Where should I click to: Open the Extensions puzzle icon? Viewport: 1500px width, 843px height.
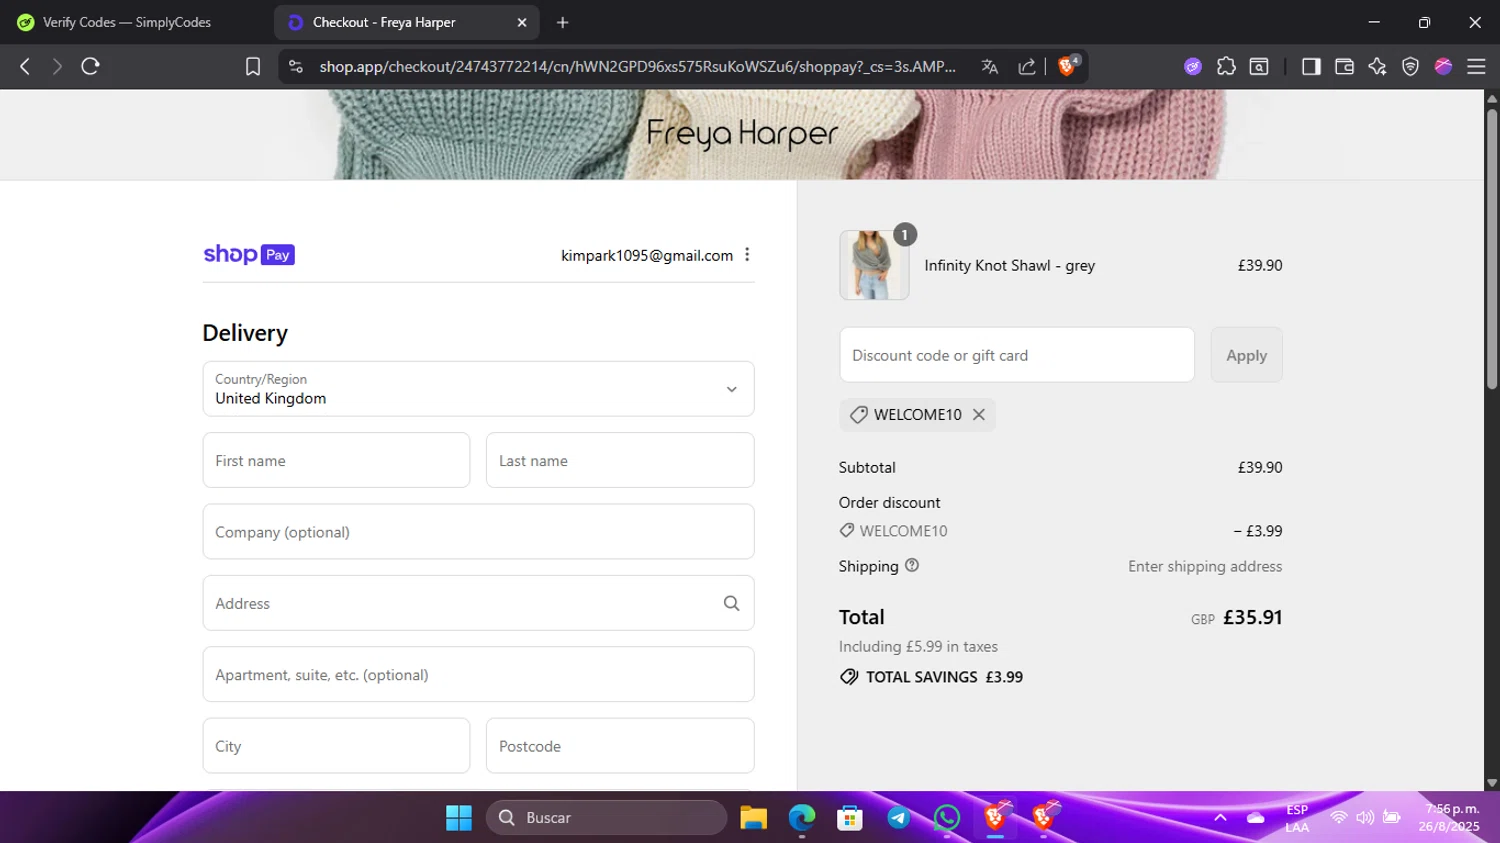(x=1226, y=66)
